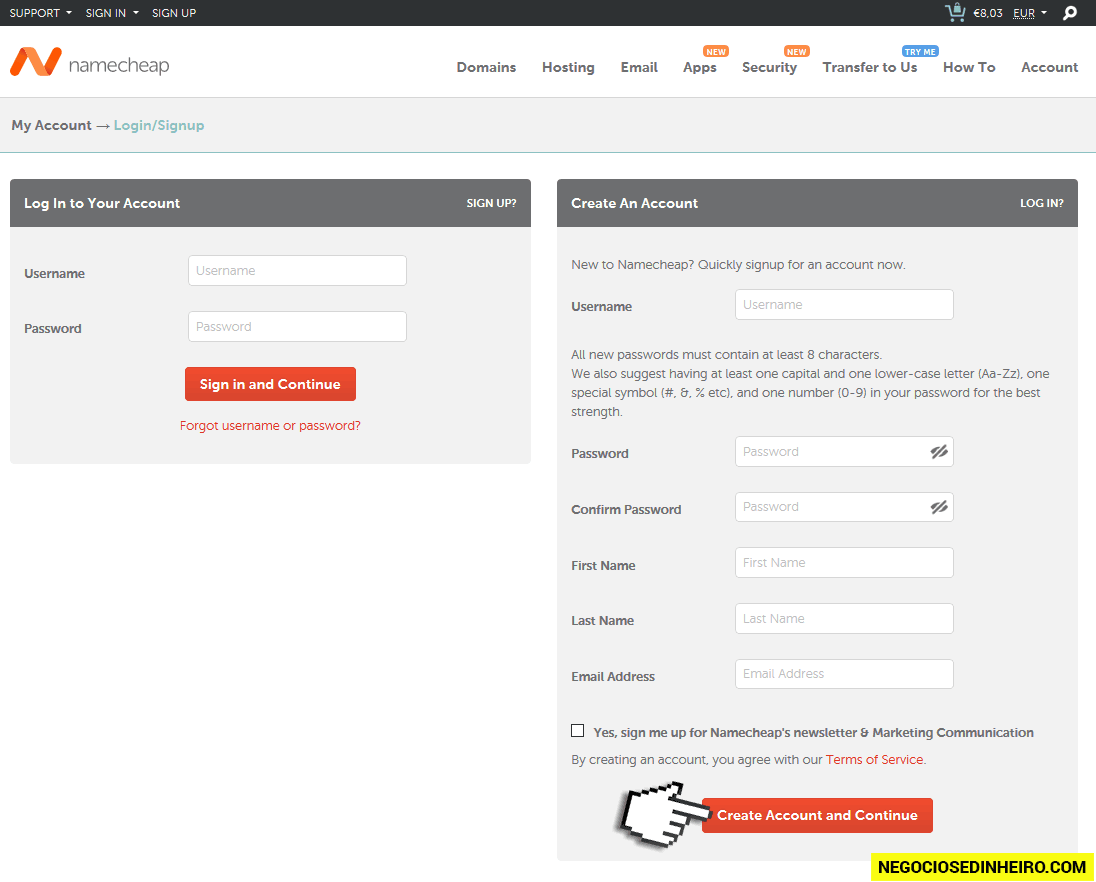The image size is (1096, 882).
Task: Click the €8,03 cart total
Action: tap(988, 13)
